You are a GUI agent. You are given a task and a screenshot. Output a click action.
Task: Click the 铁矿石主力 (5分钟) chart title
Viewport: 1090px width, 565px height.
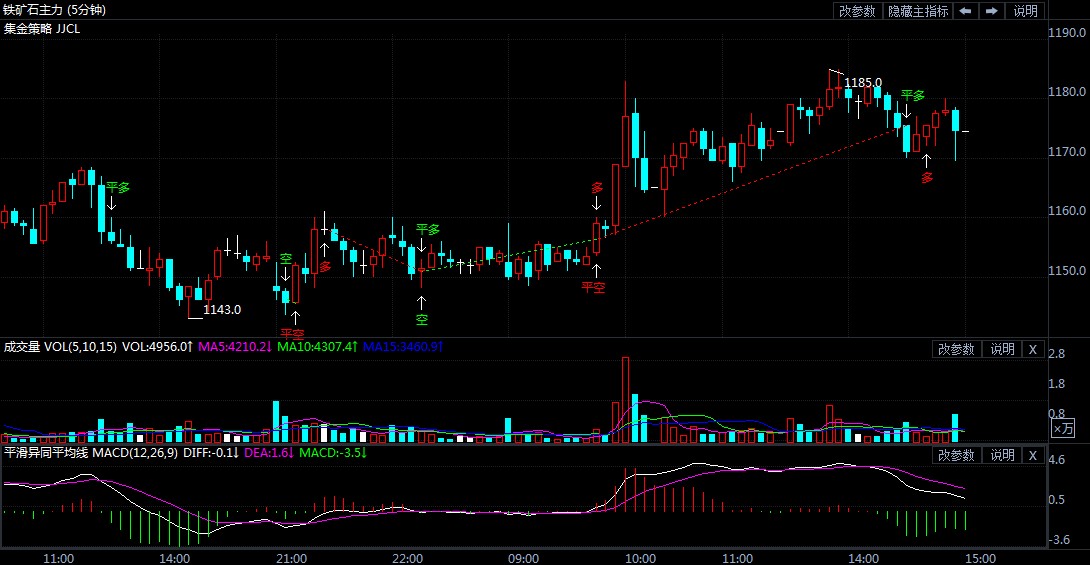click(x=54, y=10)
